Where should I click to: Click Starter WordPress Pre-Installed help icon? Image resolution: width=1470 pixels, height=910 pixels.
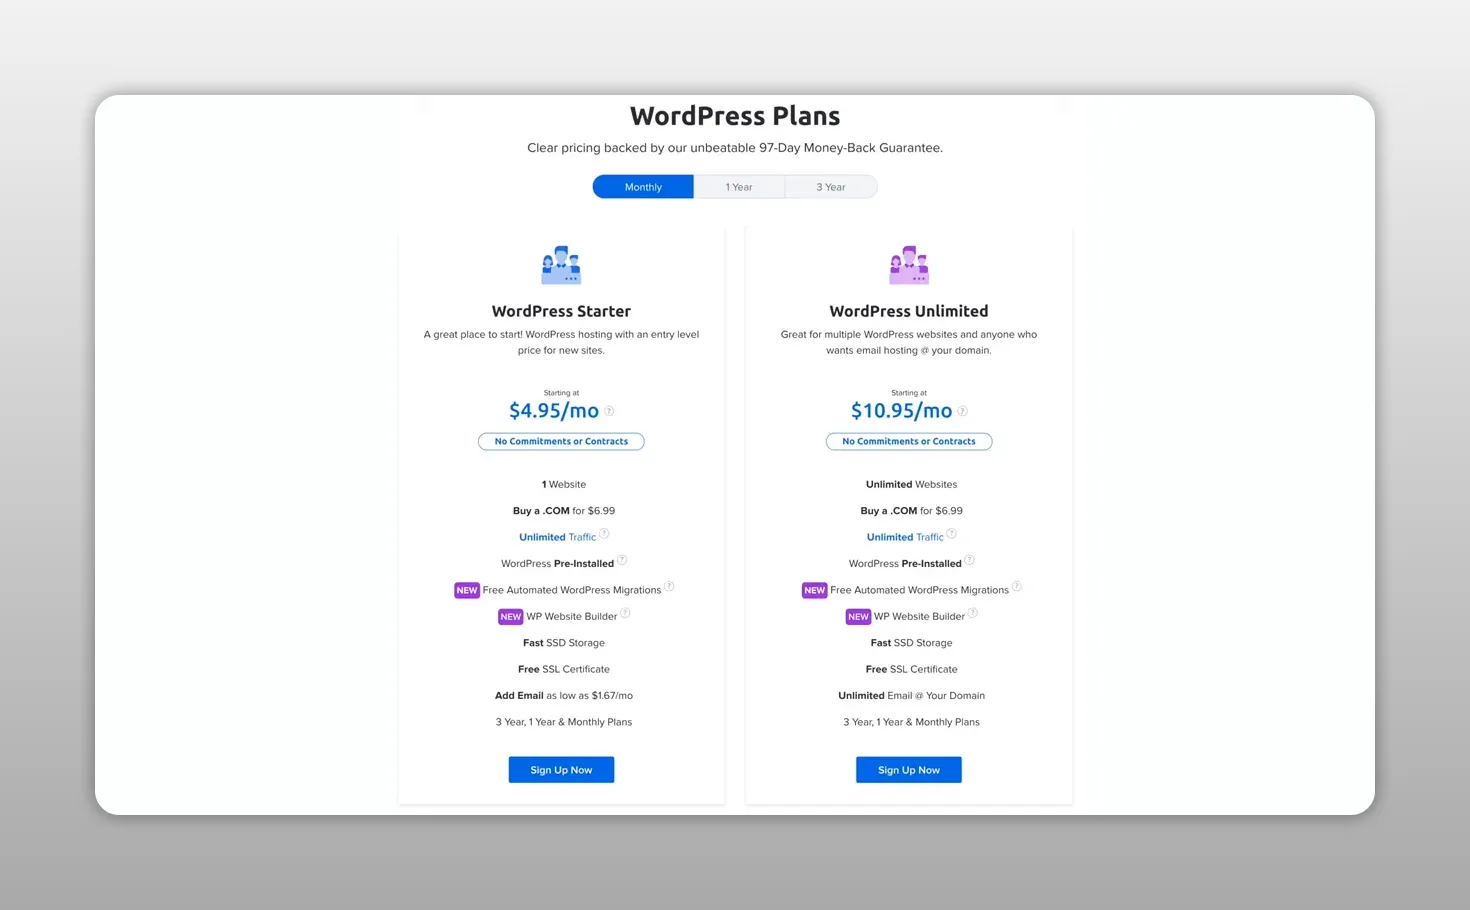(x=622, y=560)
